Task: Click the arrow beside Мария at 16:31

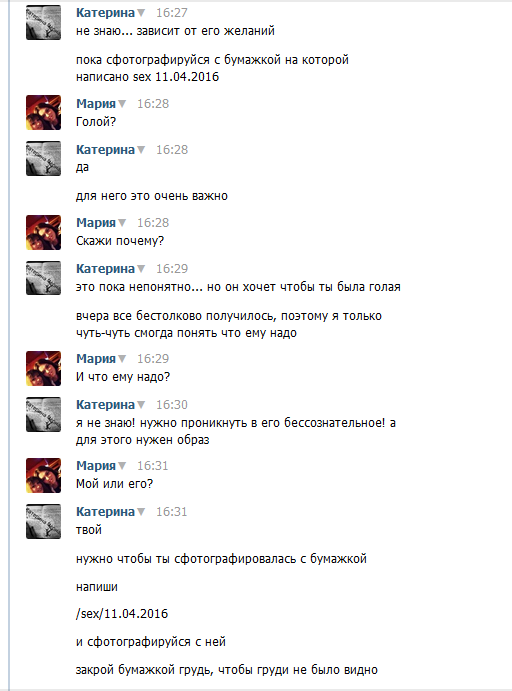Action: (122, 466)
